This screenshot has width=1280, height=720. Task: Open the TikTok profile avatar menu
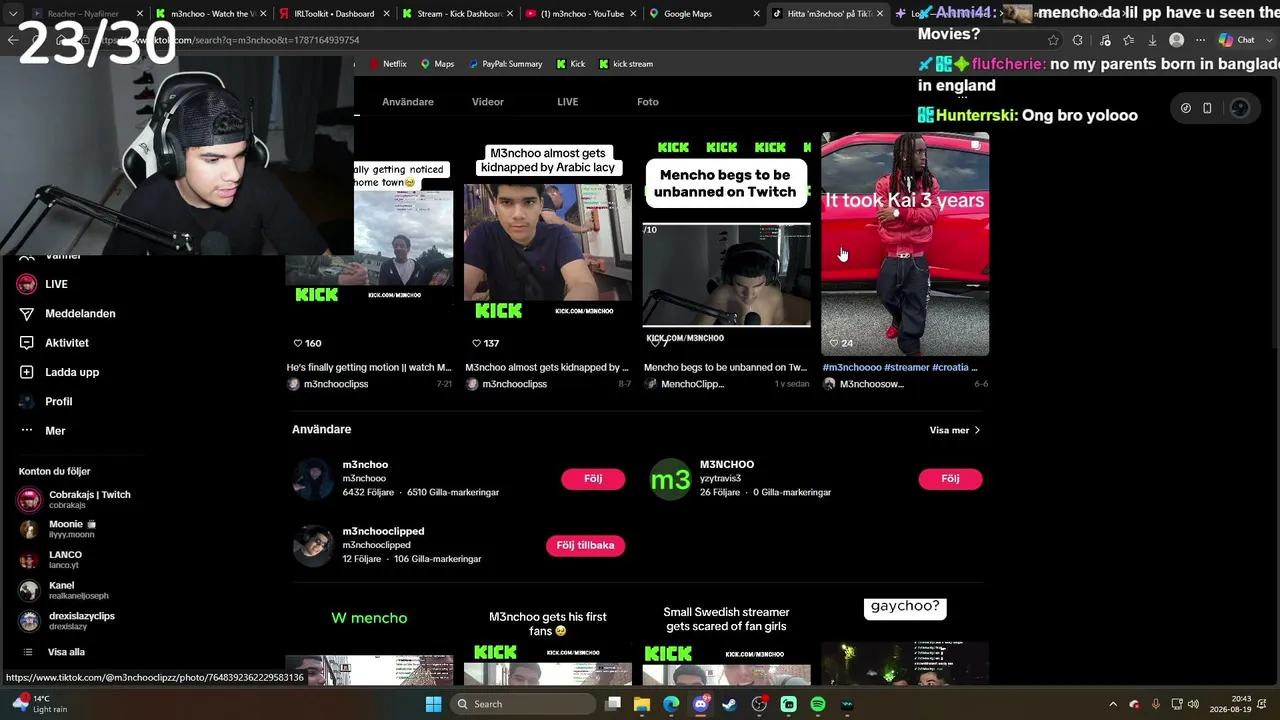click(1239, 108)
